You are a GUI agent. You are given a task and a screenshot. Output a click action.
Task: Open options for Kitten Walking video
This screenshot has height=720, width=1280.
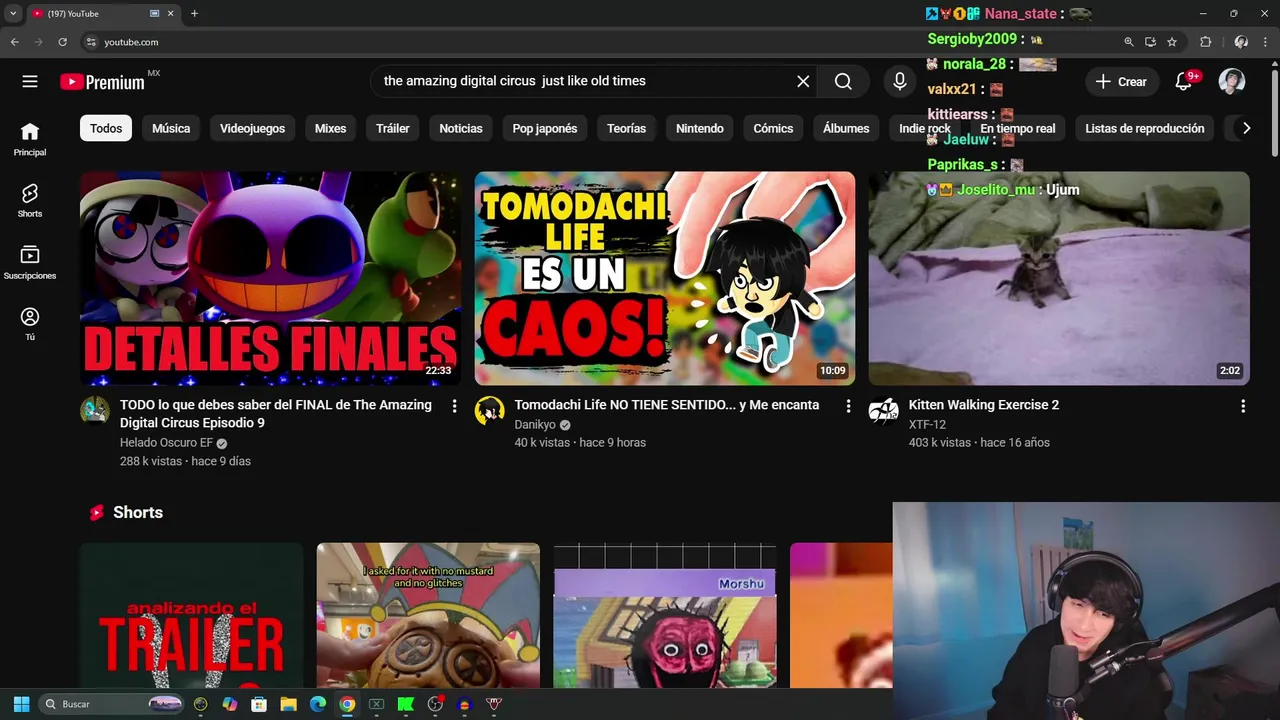point(1243,406)
